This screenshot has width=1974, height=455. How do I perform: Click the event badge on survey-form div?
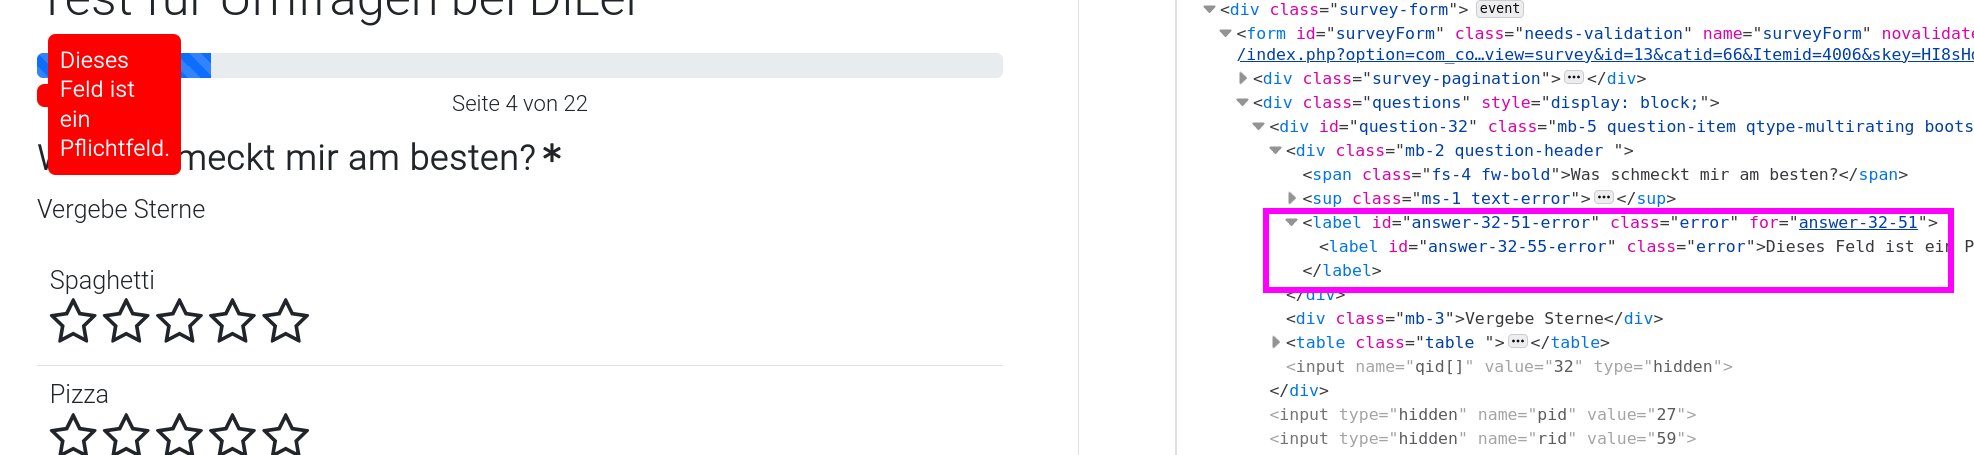point(1499,9)
